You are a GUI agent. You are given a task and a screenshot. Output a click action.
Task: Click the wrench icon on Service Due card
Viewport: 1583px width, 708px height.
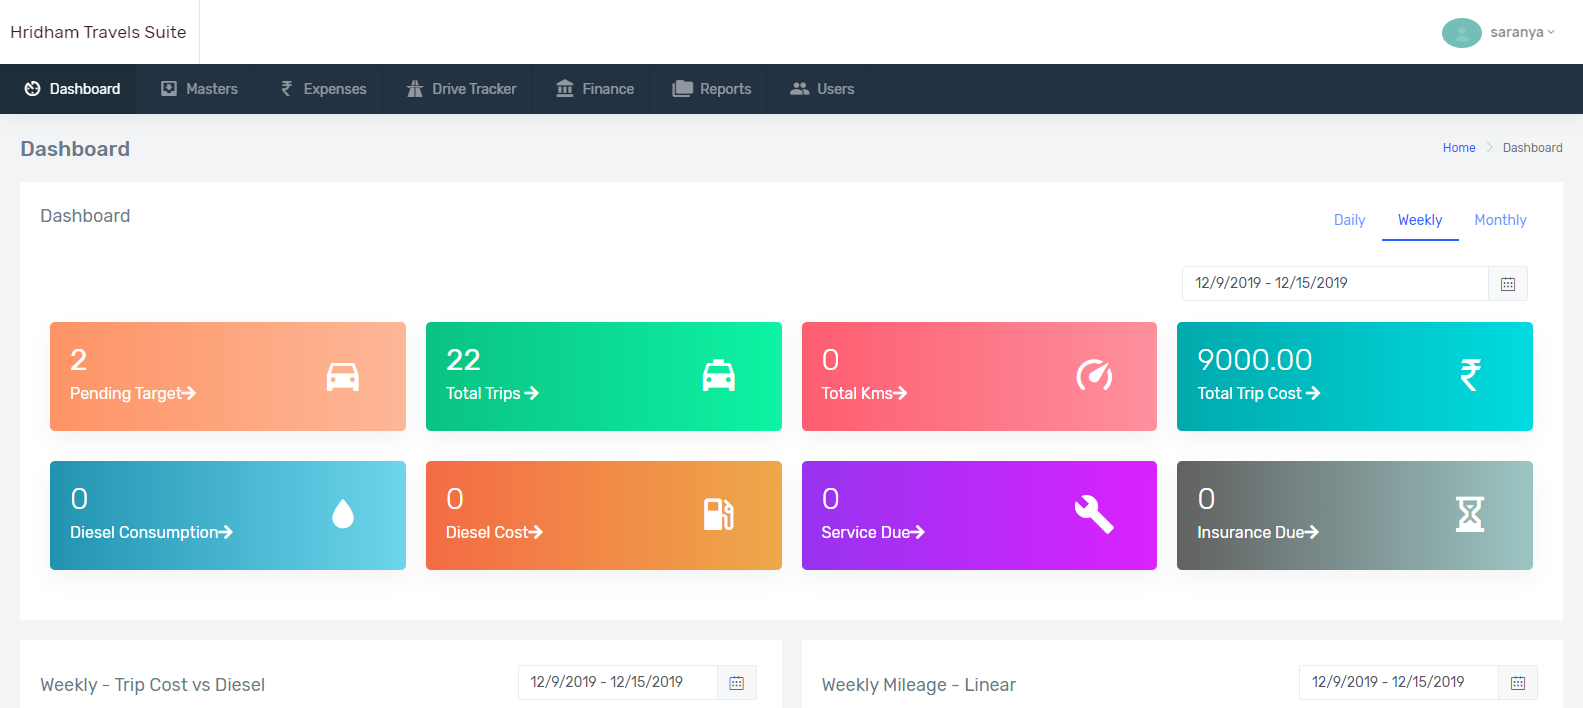point(1094,514)
